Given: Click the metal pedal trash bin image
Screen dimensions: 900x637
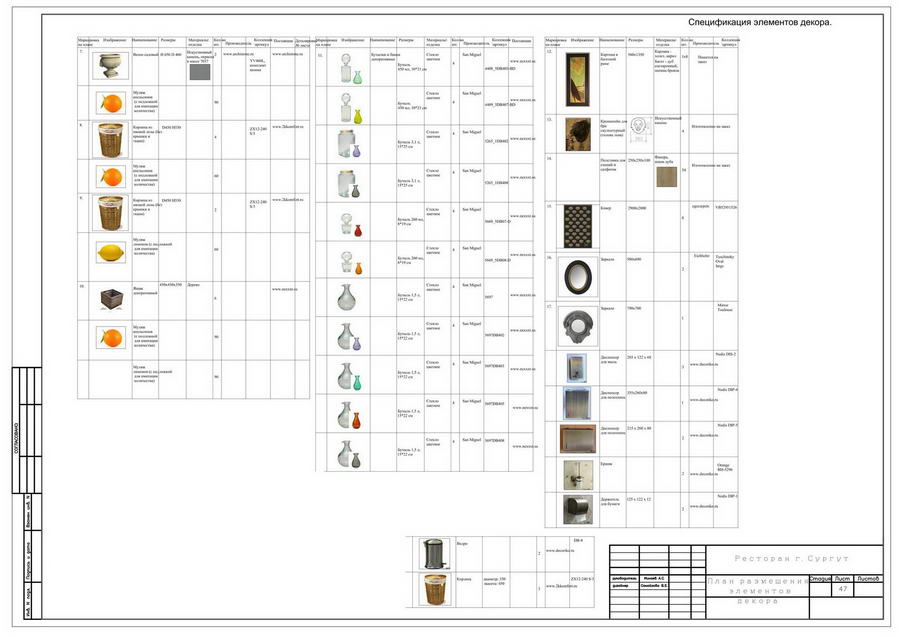Looking at the screenshot, I should (434, 553).
